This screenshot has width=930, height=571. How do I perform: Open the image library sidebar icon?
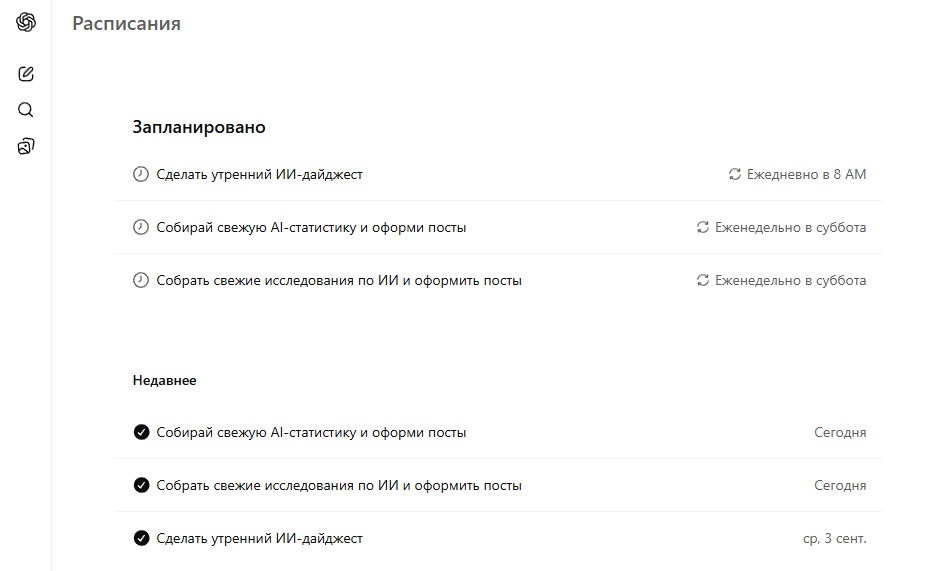point(26,147)
